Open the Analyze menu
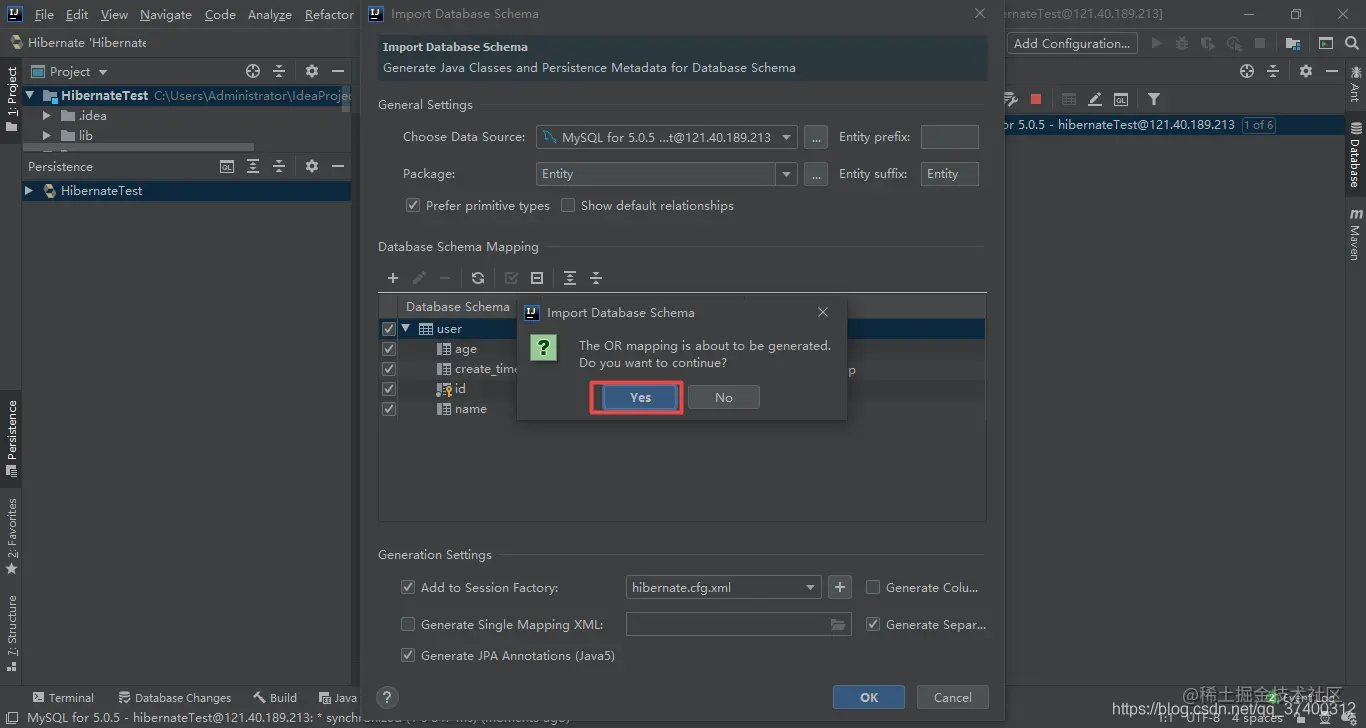The height and width of the screenshot is (728, 1366). [269, 15]
